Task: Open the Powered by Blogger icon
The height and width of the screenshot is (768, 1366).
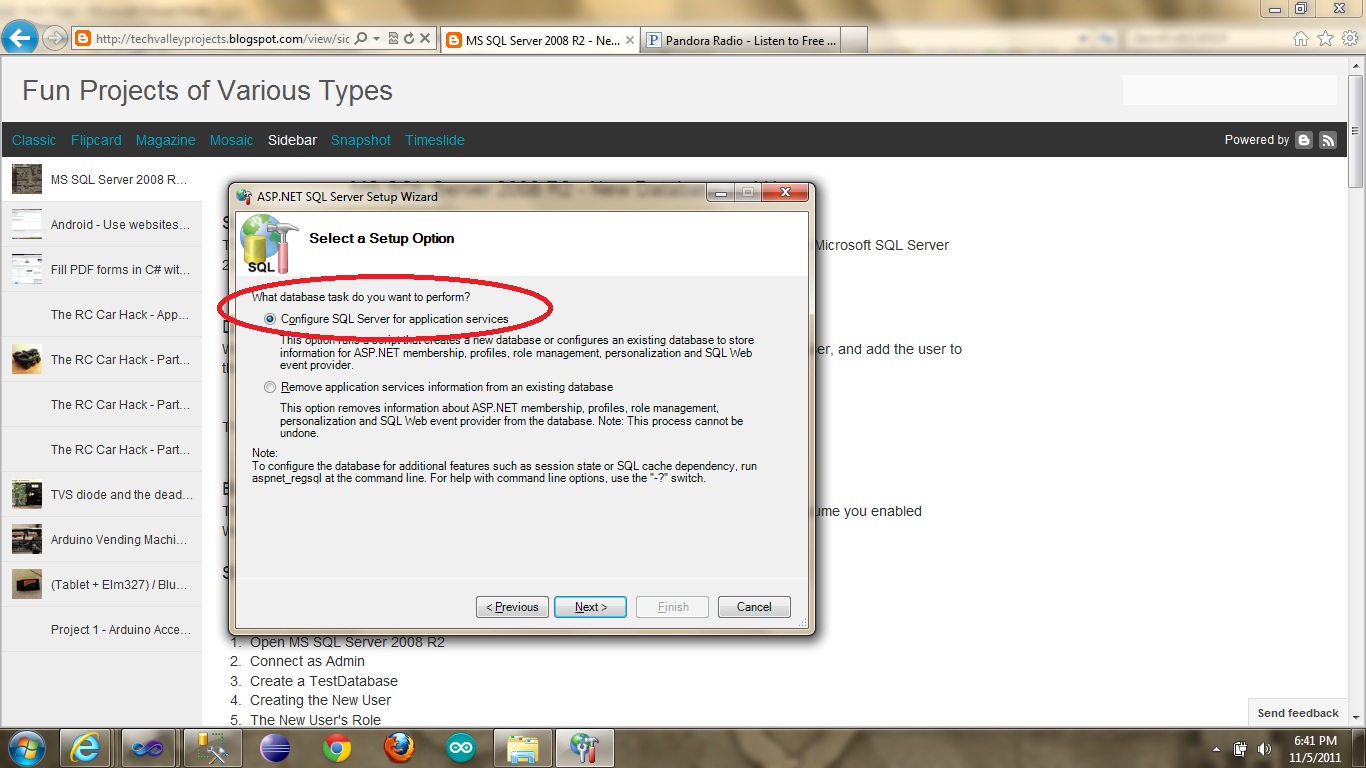Action: 1303,140
